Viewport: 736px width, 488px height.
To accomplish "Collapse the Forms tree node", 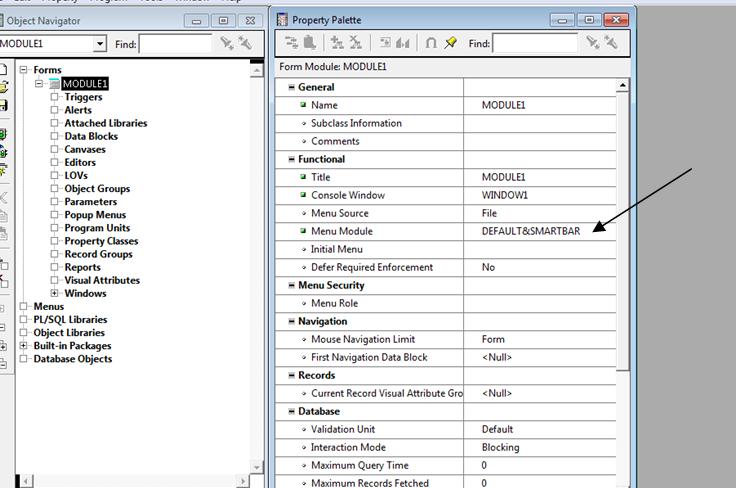I will pos(26,70).
